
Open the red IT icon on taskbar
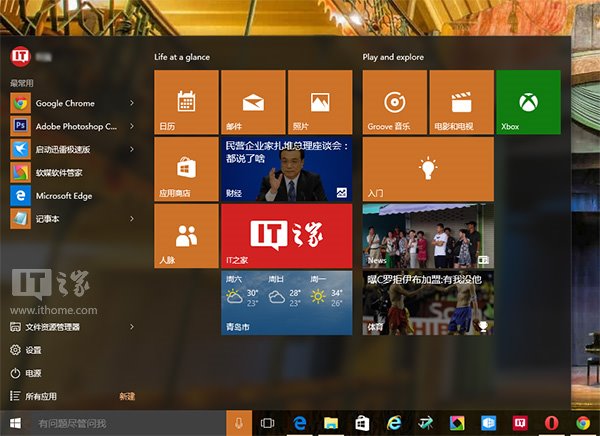pyautogui.click(x=520, y=423)
